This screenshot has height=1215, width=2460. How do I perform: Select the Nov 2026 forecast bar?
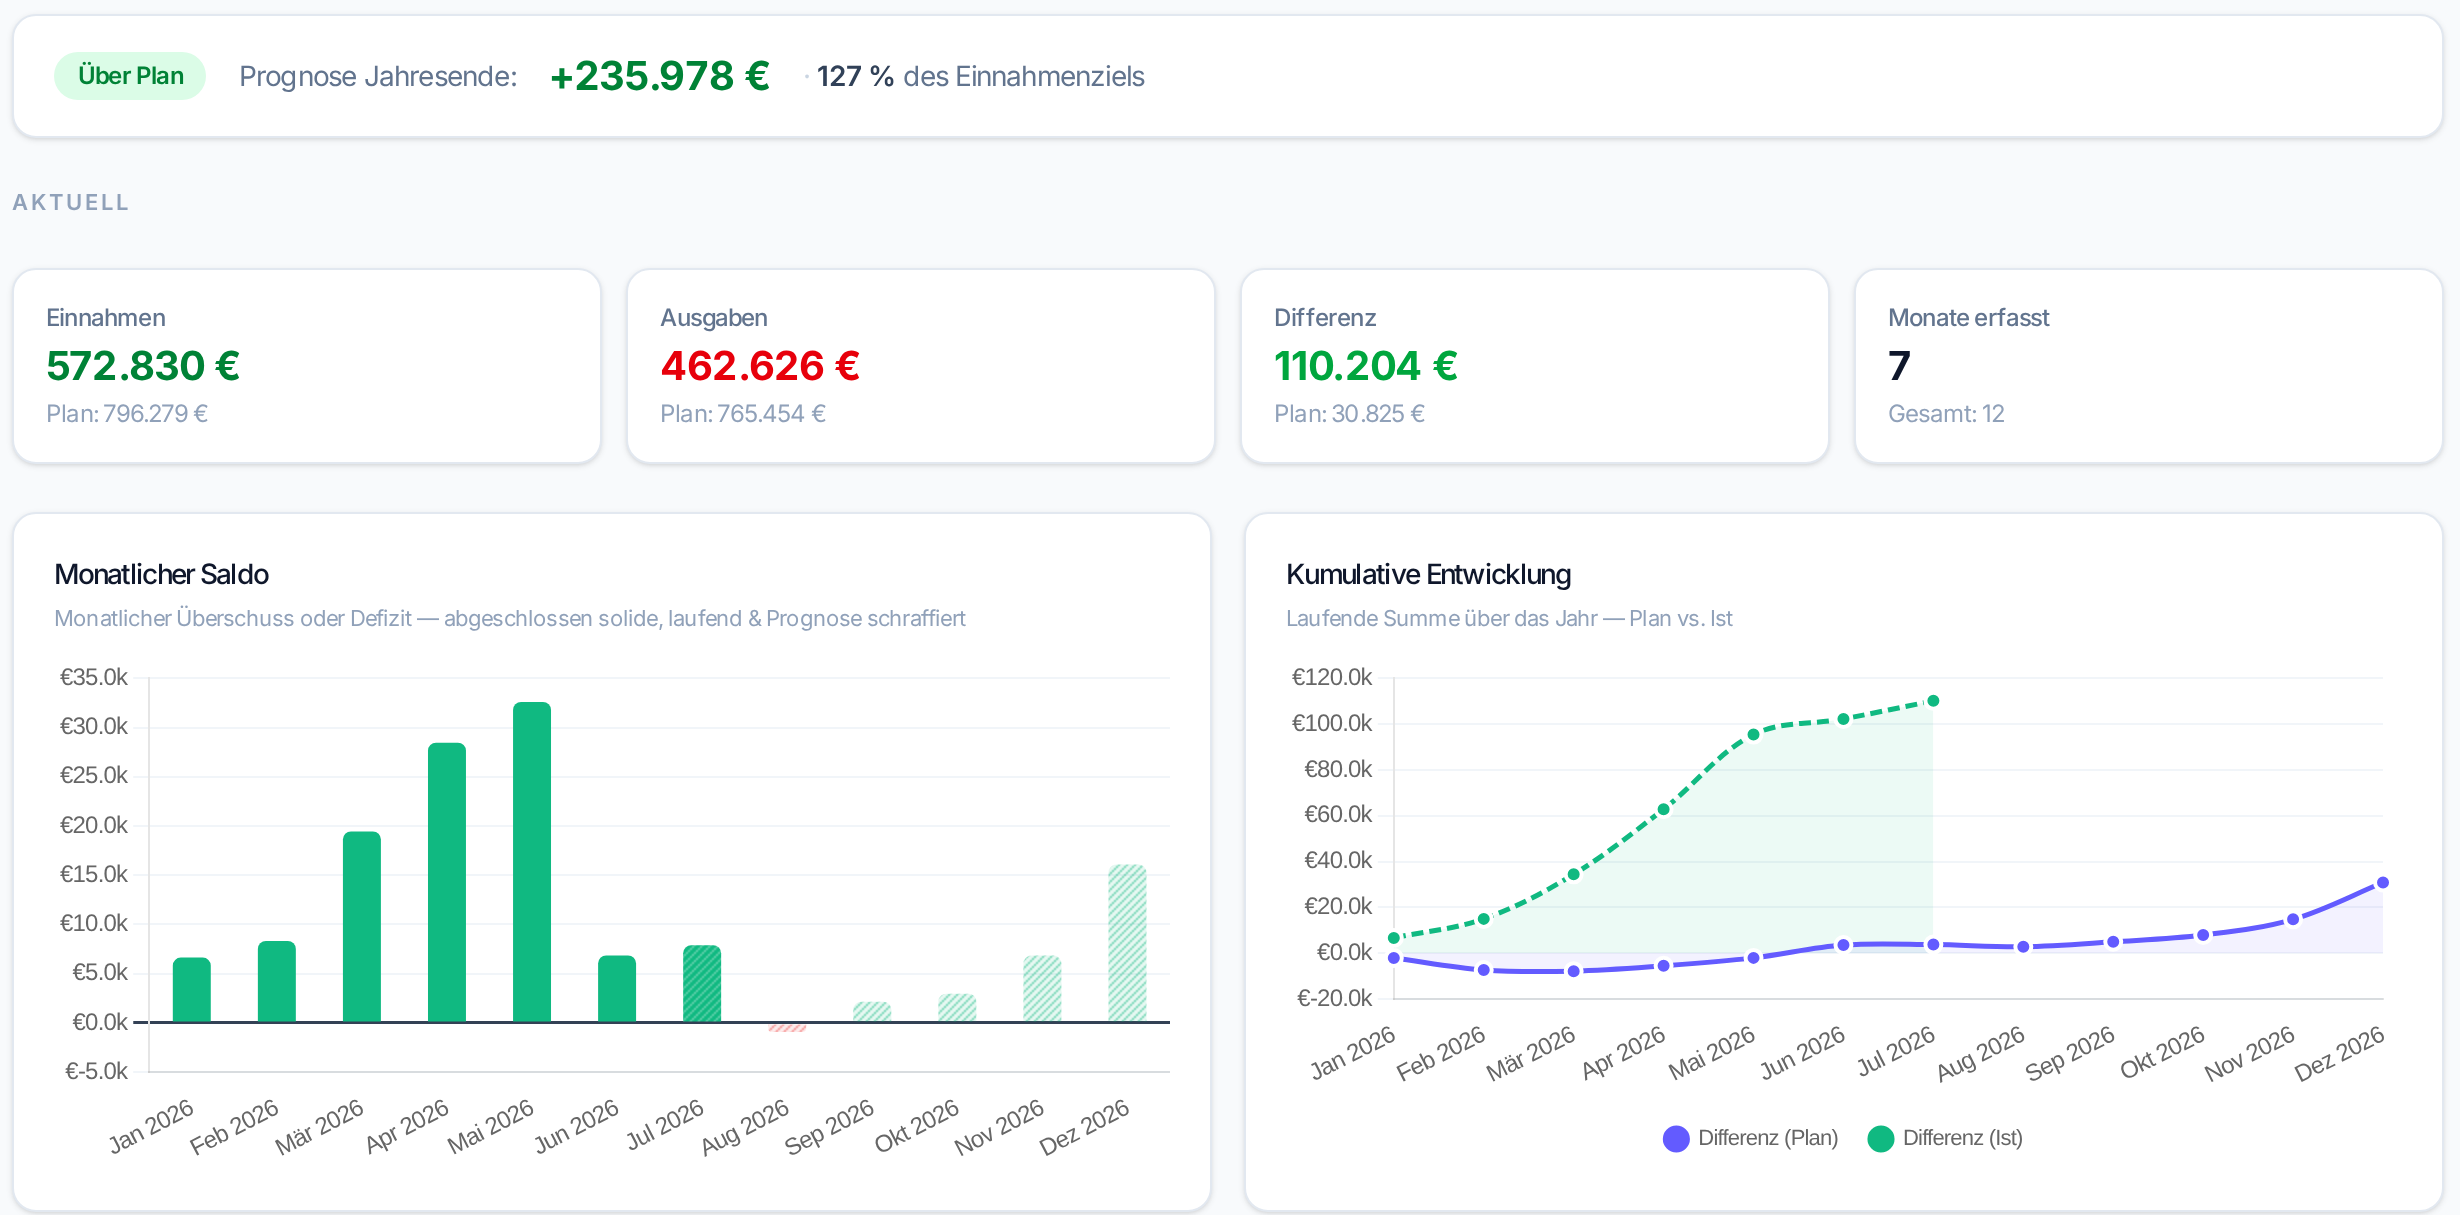click(1042, 989)
